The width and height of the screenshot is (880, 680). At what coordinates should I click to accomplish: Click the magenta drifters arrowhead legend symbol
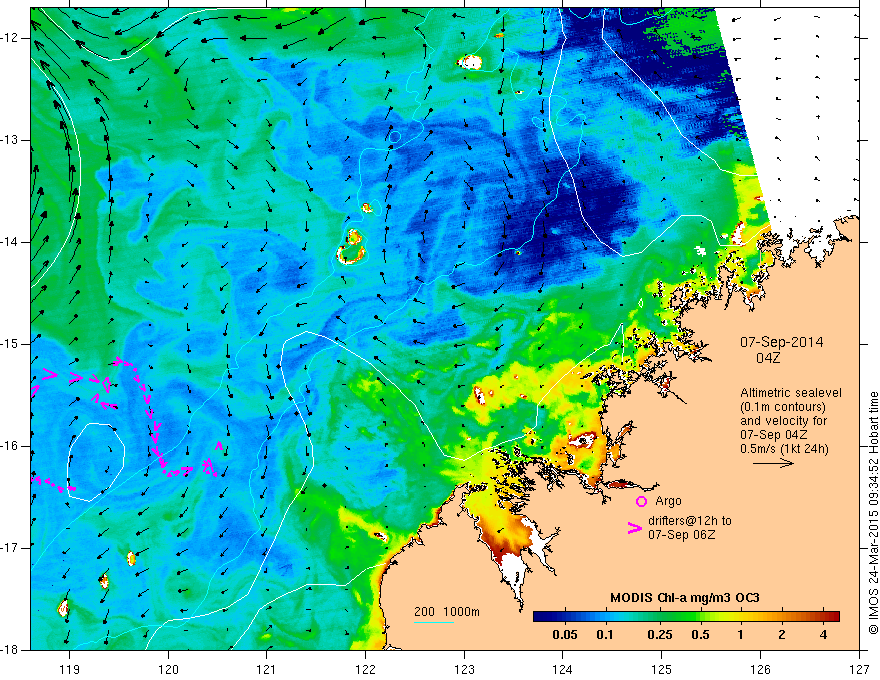point(635,528)
